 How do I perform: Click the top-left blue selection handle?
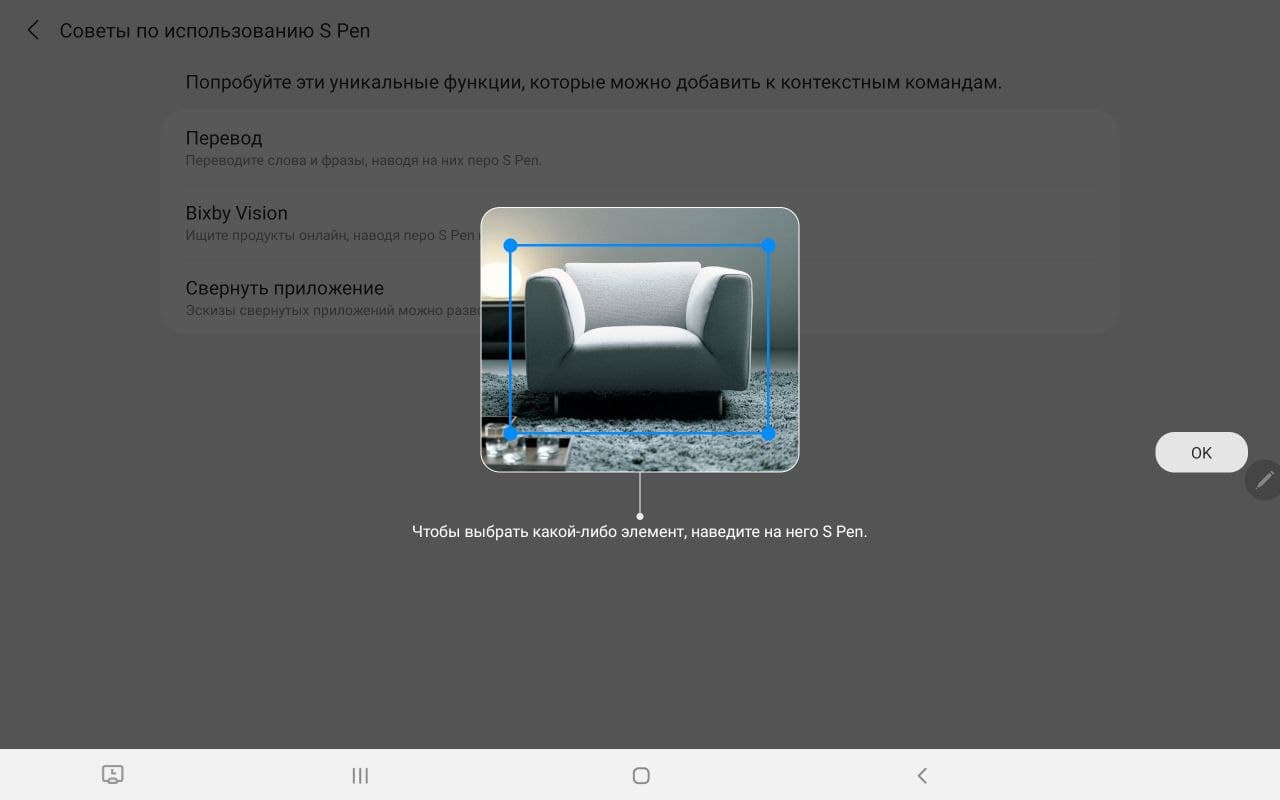(510, 245)
